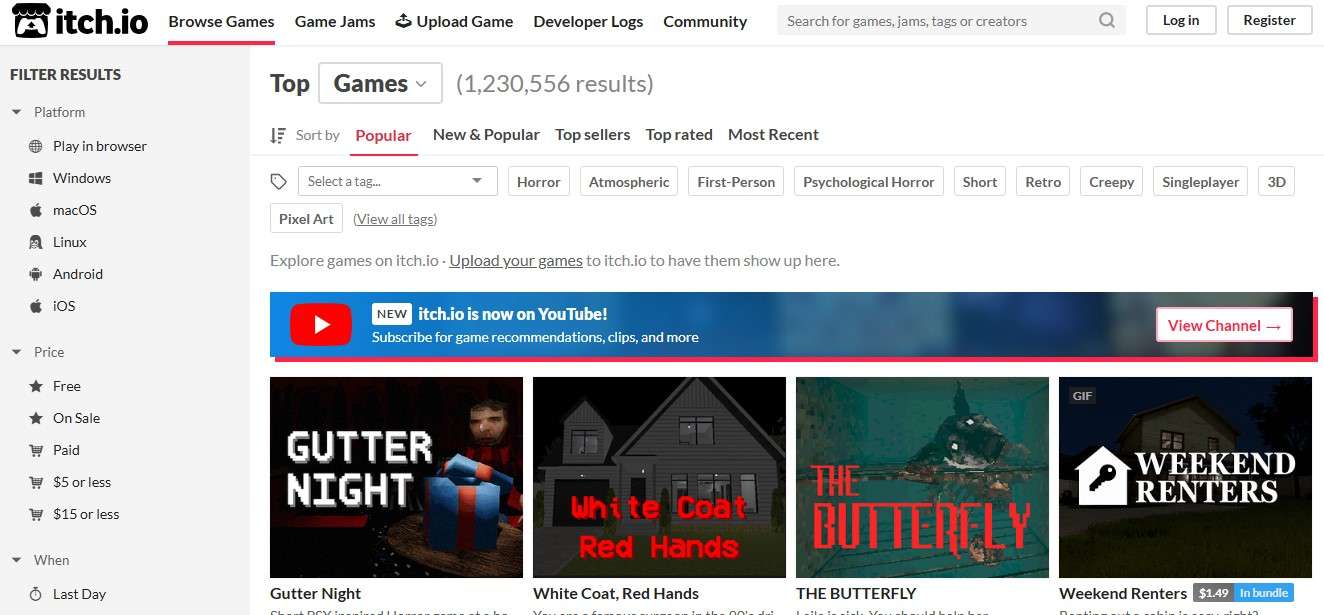Screen dimensions: 1324x615
Task: Click the Android robot filter icon
Action: point(35,274)
